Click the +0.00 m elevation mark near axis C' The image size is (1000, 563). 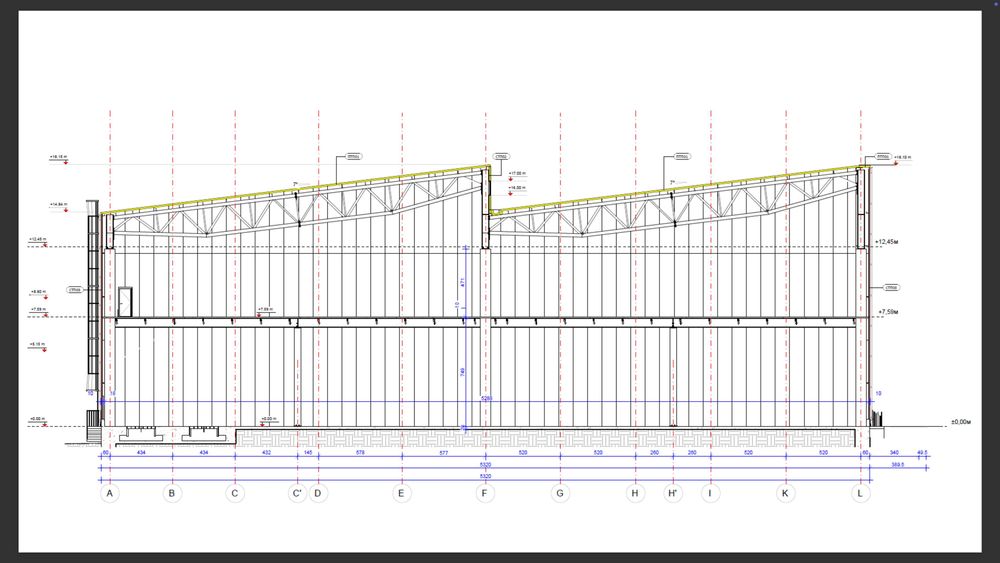click(x=268, y=419)
